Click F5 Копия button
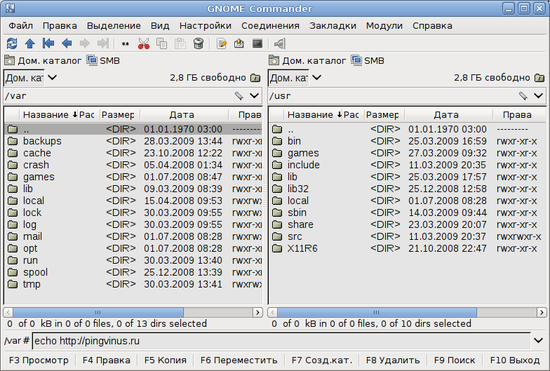550x371 pixels. click(x=165, y=360)
